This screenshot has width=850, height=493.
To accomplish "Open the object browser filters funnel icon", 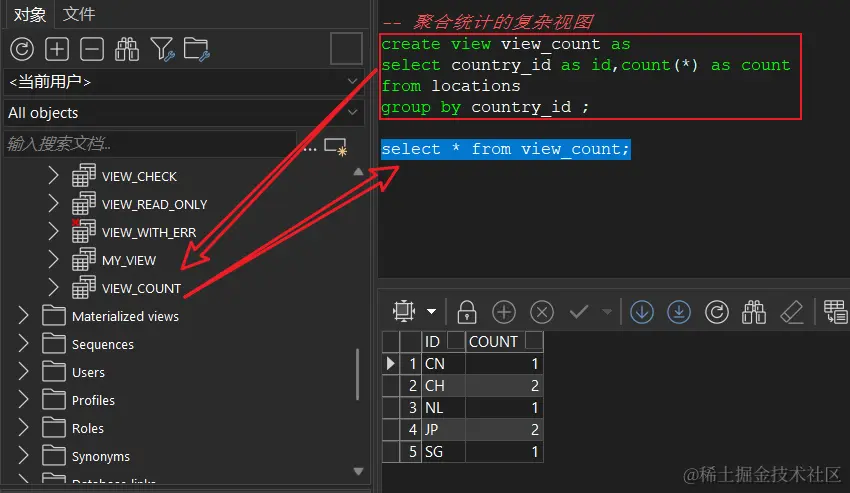I will 162,49.
